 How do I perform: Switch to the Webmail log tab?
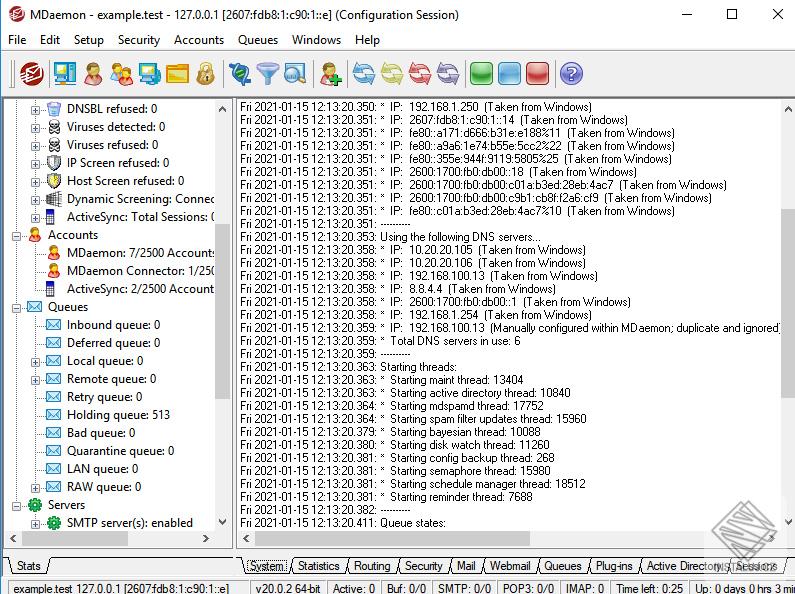tap(510, 566)
